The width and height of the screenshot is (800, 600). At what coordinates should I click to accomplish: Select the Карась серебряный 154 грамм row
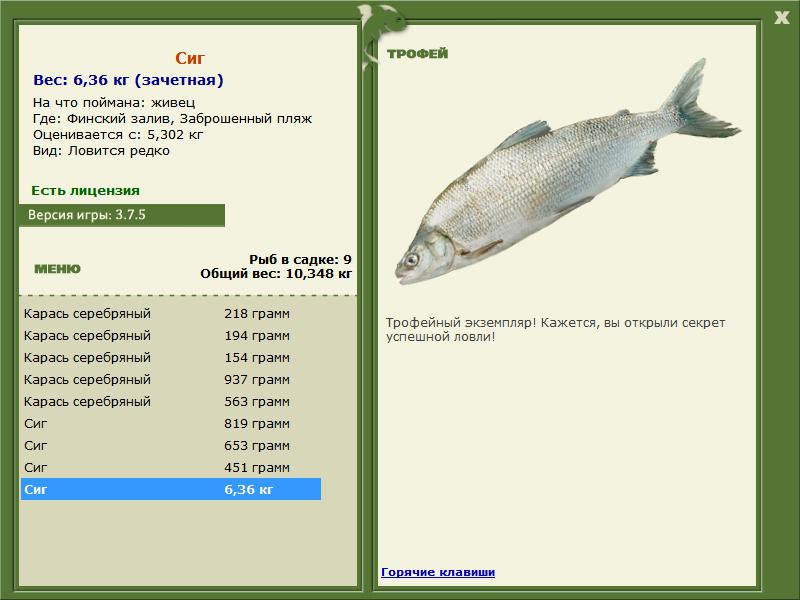coord(171,357)
